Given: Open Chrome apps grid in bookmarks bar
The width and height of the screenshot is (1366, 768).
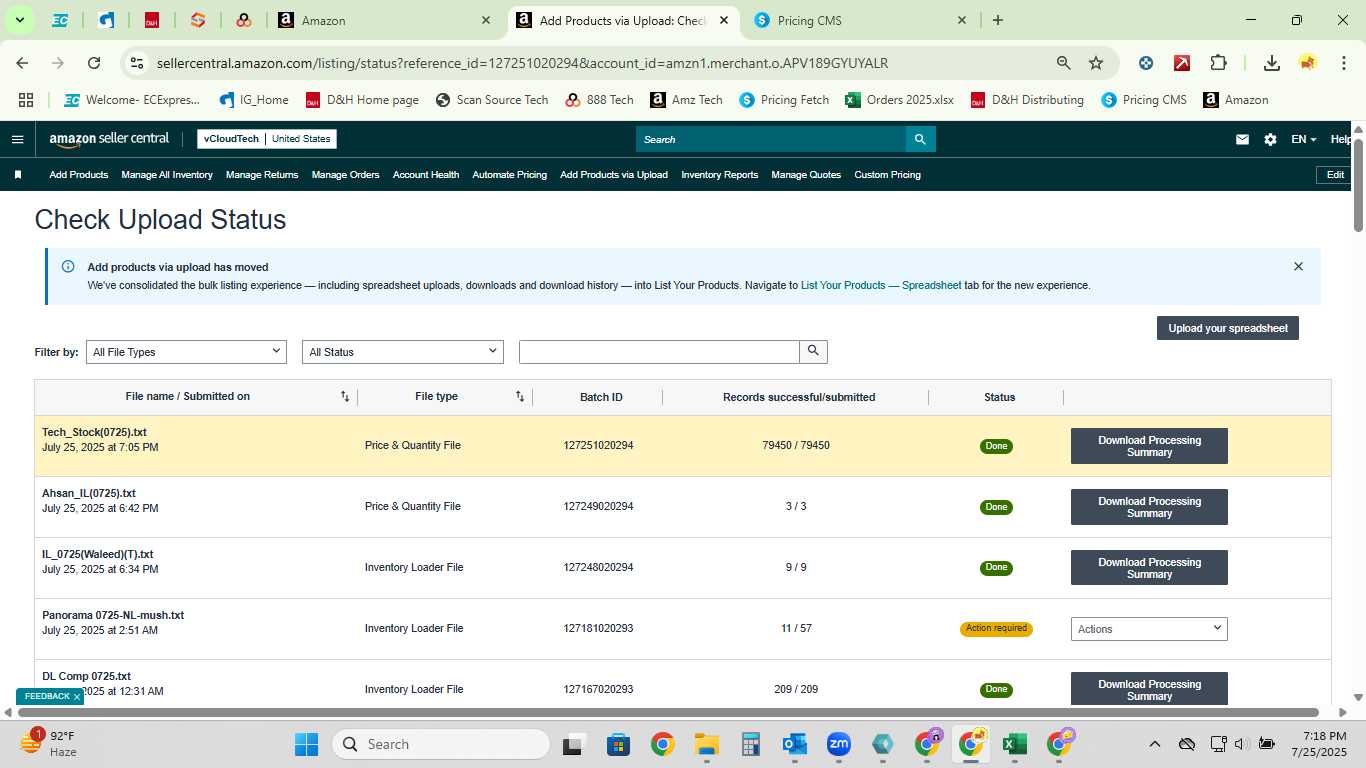Looking at the screenshot, I should pyautogui.click(x=26, y=100).
